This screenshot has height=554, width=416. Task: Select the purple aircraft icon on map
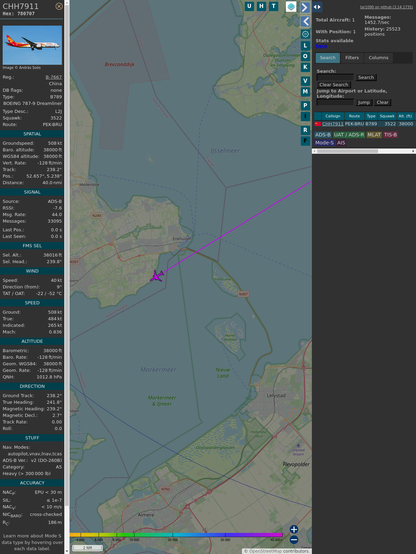(157, 276)
